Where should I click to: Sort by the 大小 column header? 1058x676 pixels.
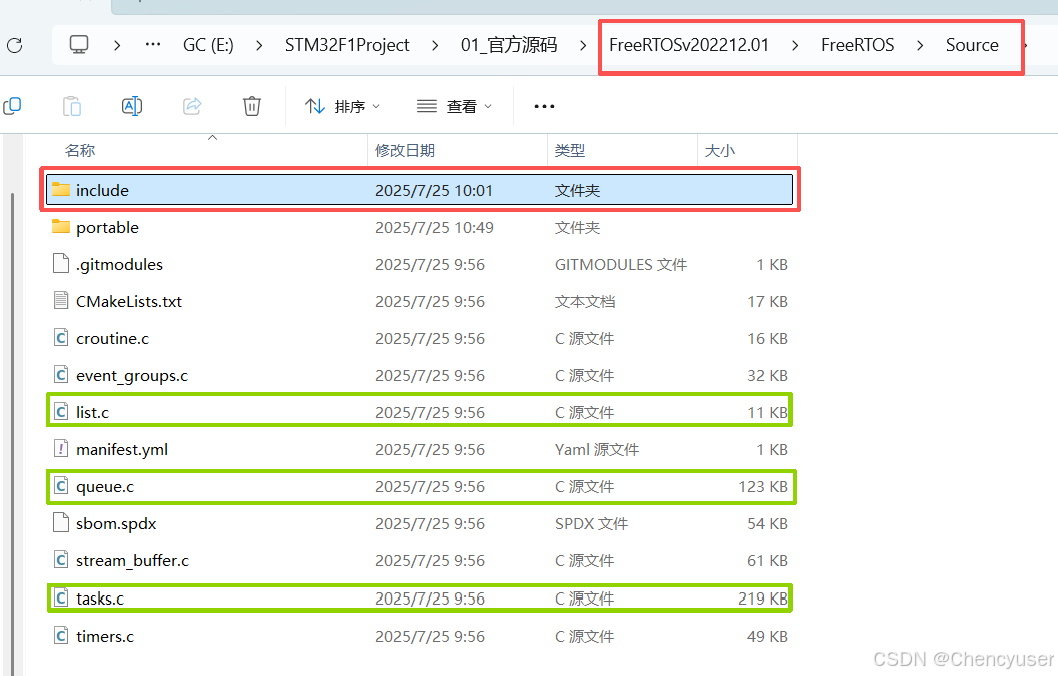tap(719, 150)
